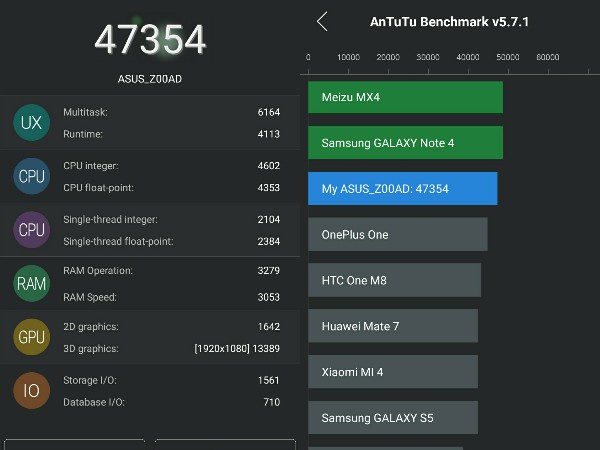The image size is (600, 450).
Task: Click the AnTuTu Benchmark v5.7.1 title
Action: click(449, 22)
